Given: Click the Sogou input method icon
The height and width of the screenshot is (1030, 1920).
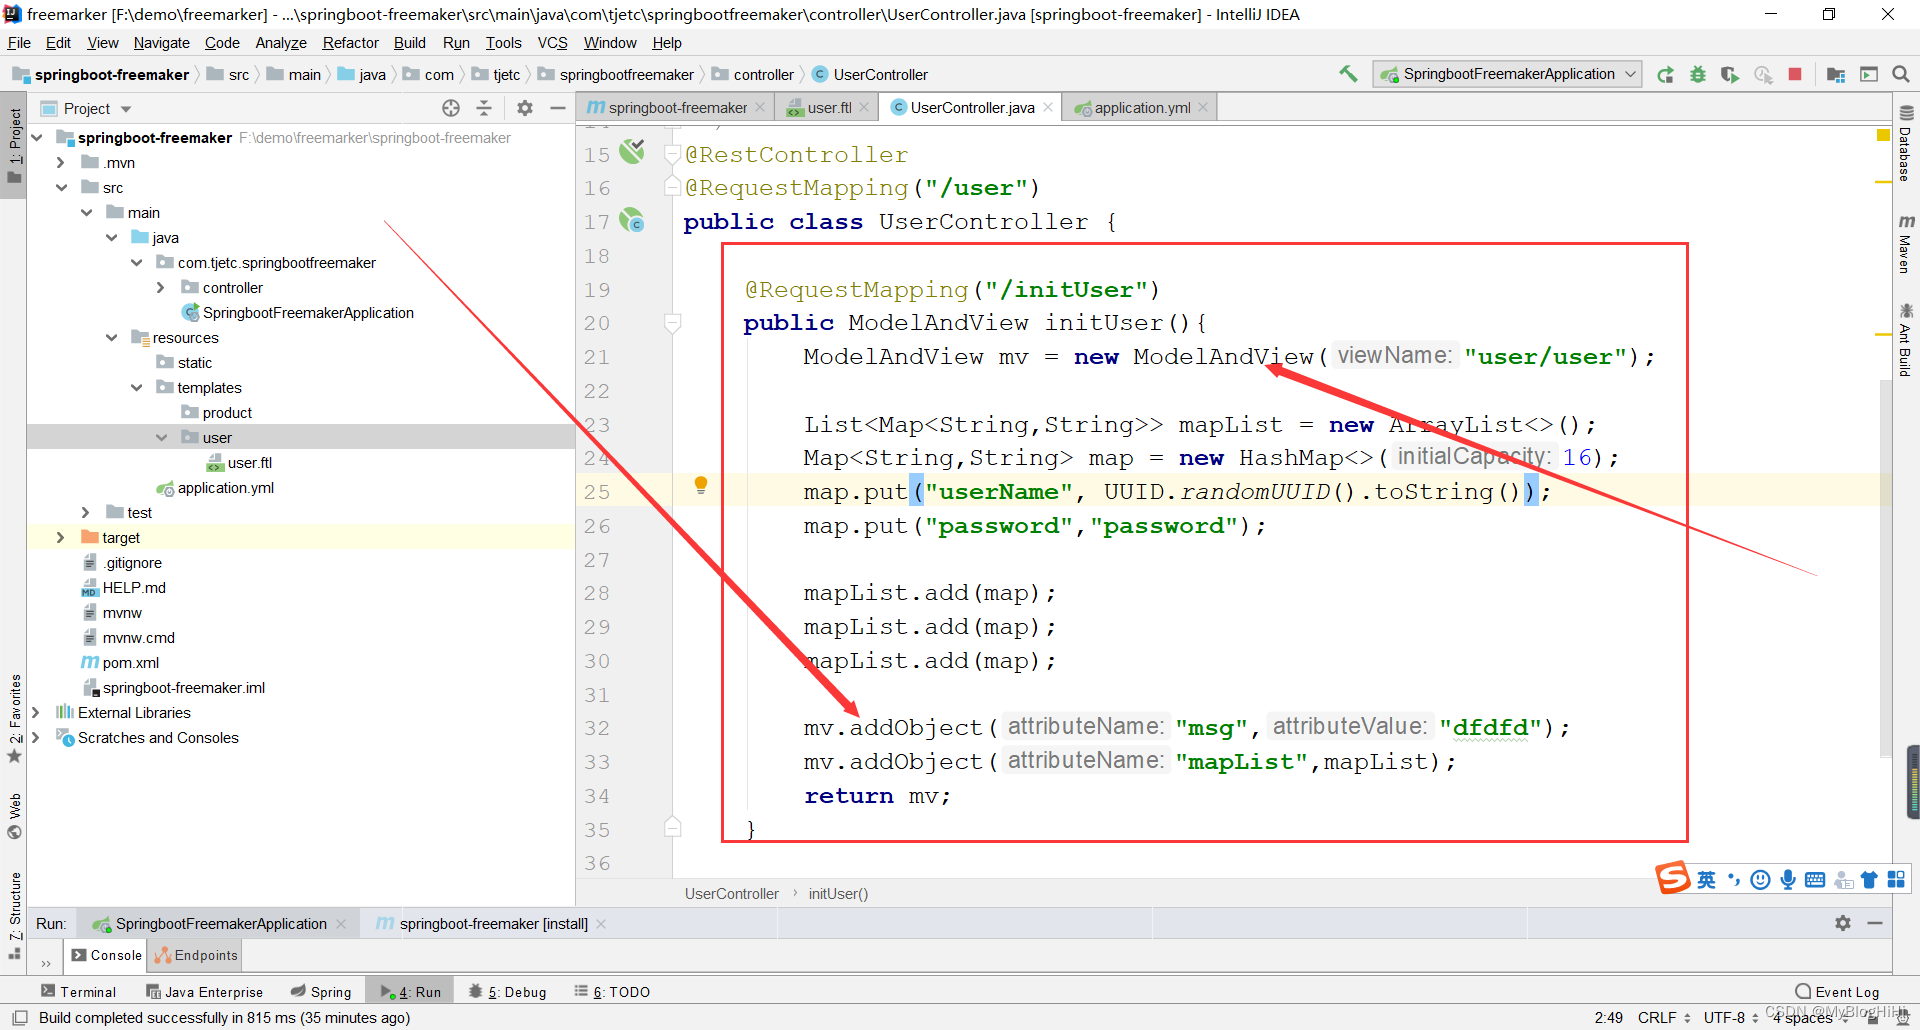Looking at the screenshot, I should (x=1673, y=878).
